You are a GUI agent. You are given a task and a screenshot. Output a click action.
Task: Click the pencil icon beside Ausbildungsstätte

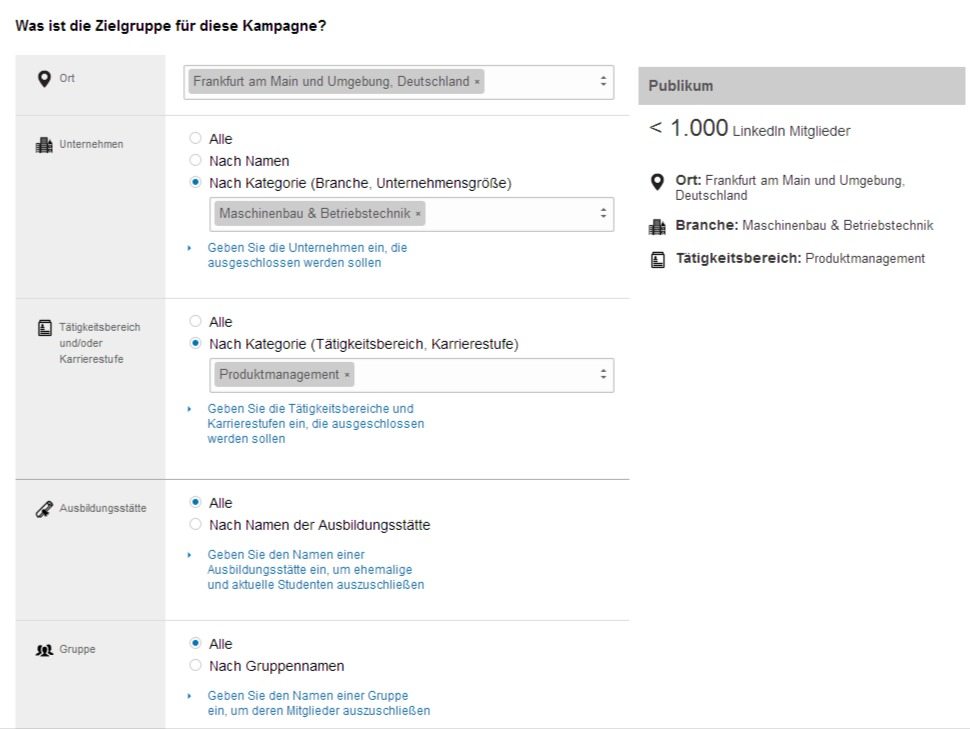tap(44, 507)
